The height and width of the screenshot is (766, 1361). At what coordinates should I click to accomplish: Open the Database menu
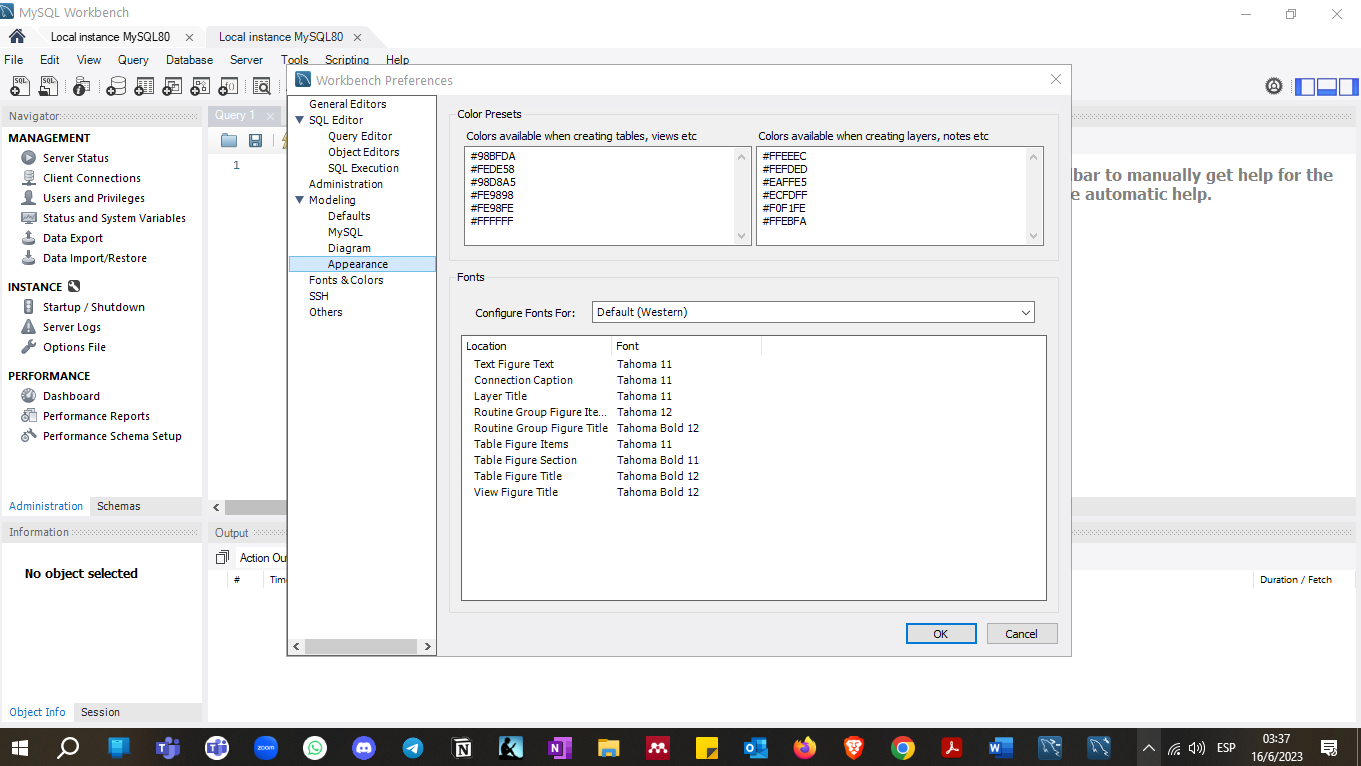click(189, 60)
